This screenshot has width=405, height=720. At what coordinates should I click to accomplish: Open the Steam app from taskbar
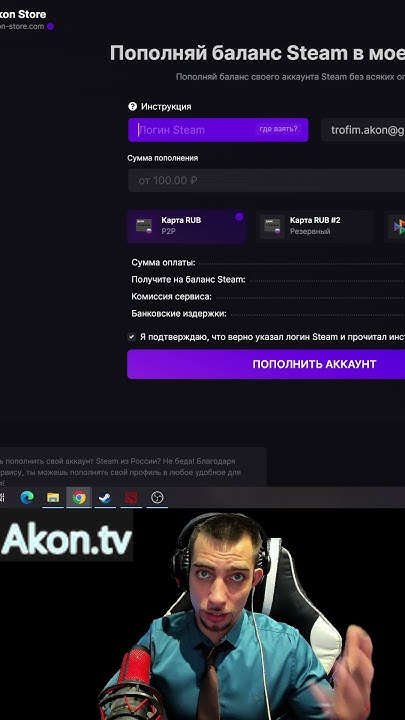pos(105,497)
